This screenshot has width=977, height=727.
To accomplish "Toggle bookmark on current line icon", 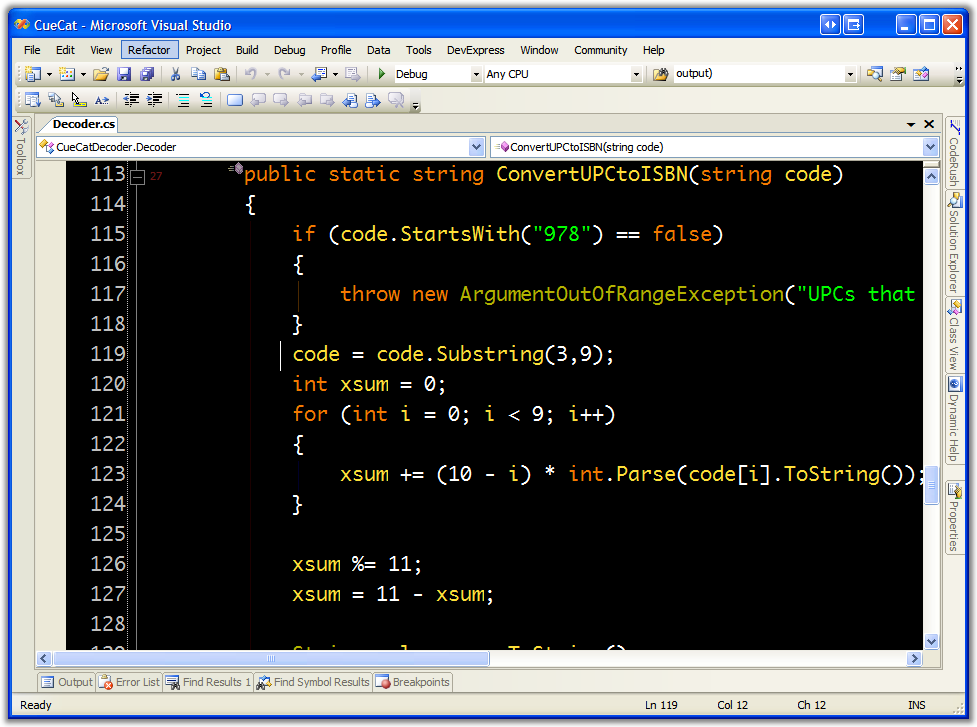I will (235, 100).
